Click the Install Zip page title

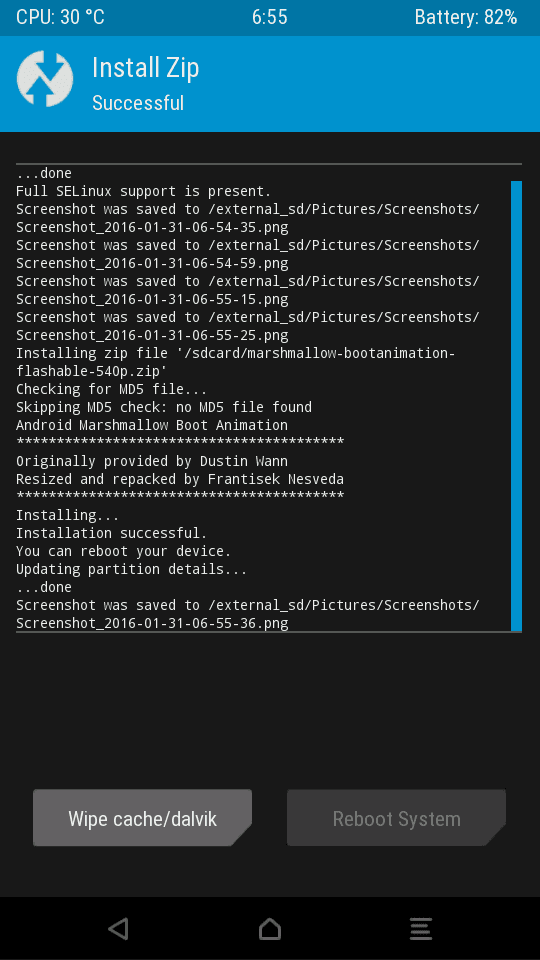(x=146, y=68)
